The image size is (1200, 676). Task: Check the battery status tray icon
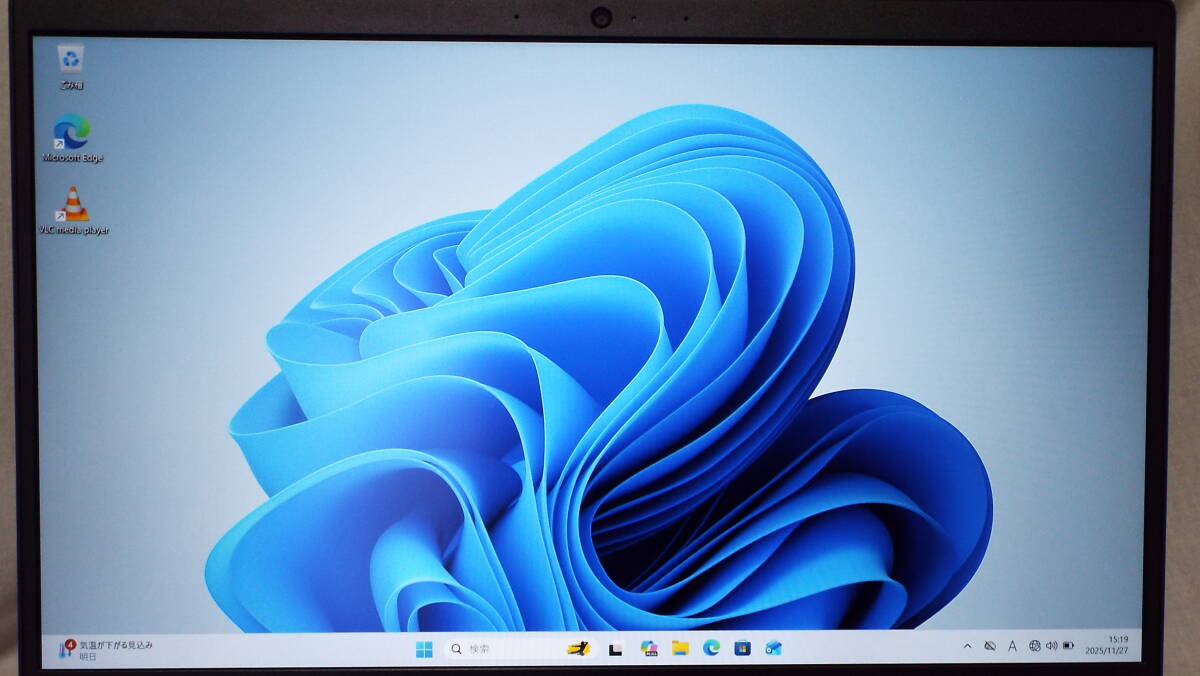point(1068,646)
